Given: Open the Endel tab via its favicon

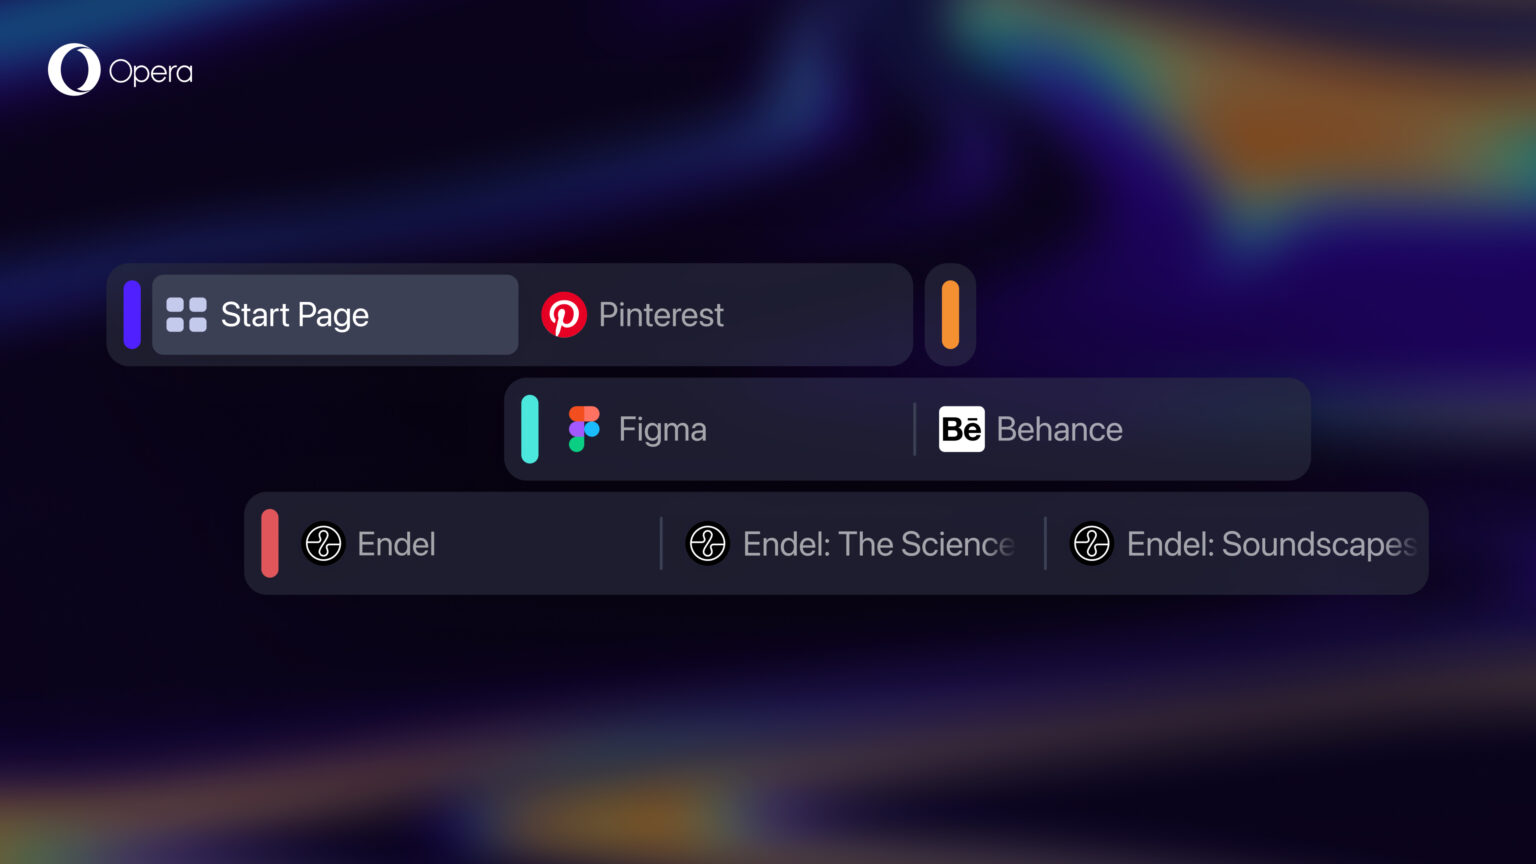Looking at the screenshot, I should click(323, 544).
